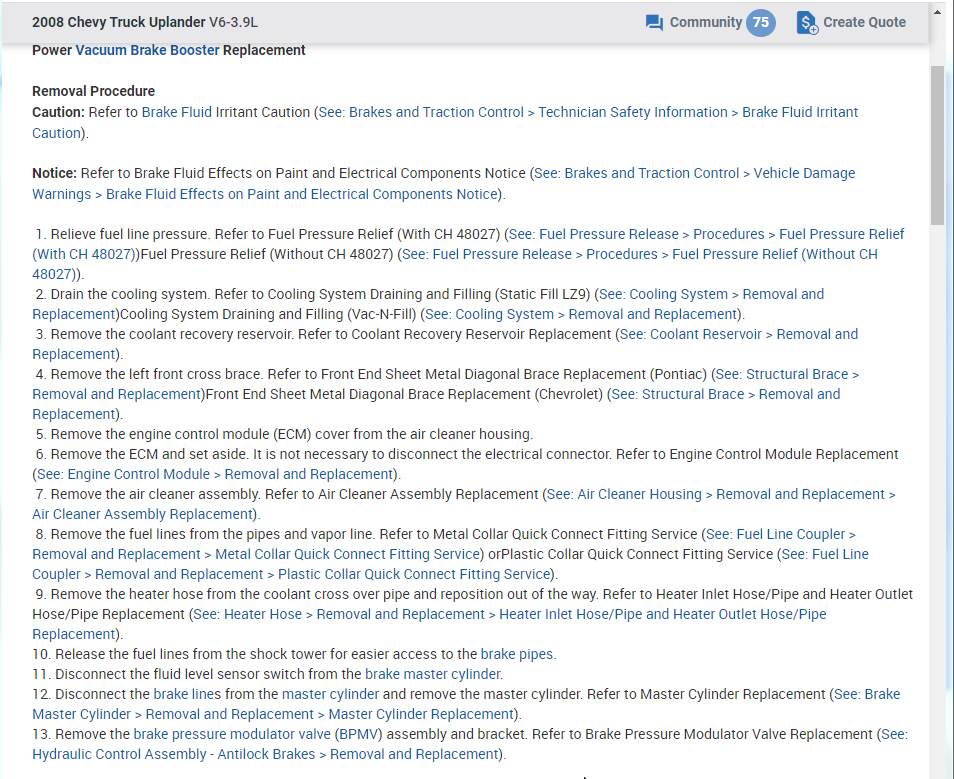Click the Caution: label
The height and width of the screenshot is (779, 954).
[x=58, y=113]
